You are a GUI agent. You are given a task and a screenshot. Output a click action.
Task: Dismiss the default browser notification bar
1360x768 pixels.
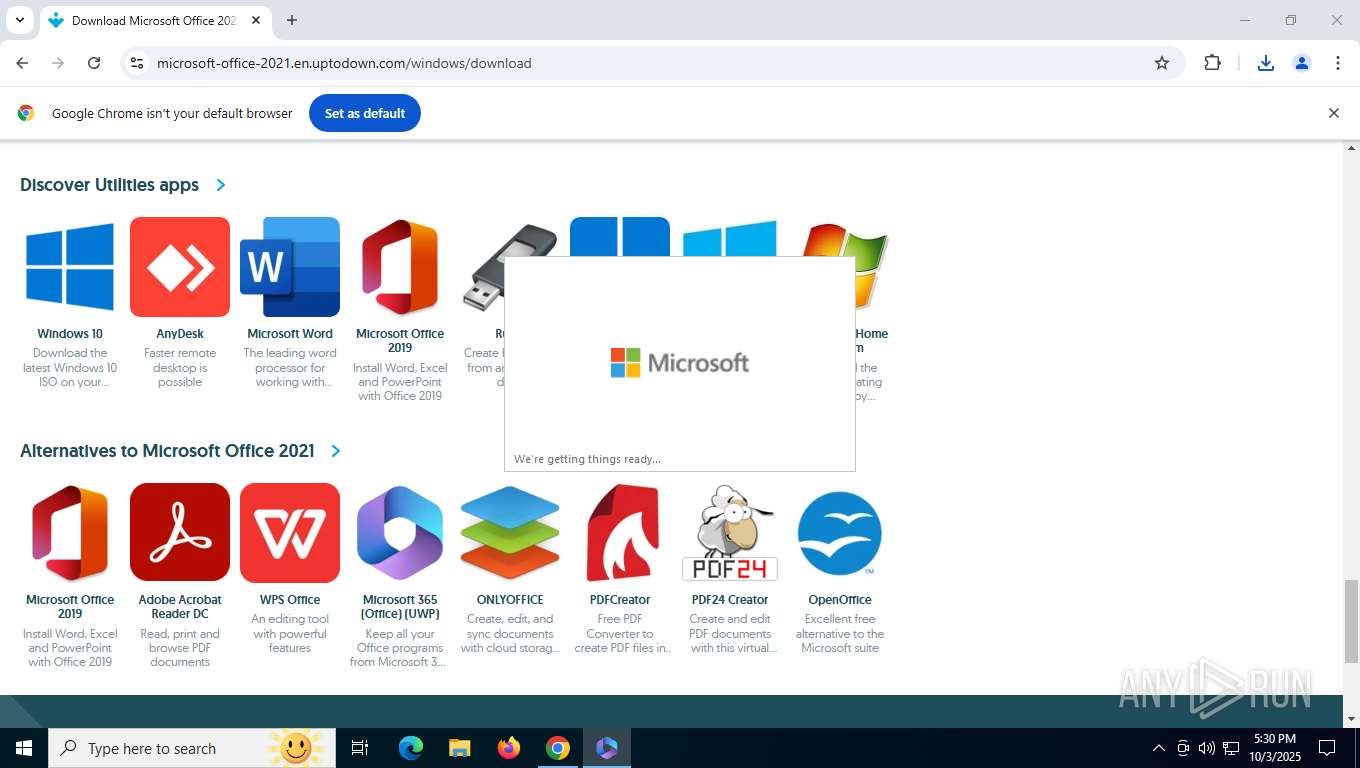tap(1333, 113)
